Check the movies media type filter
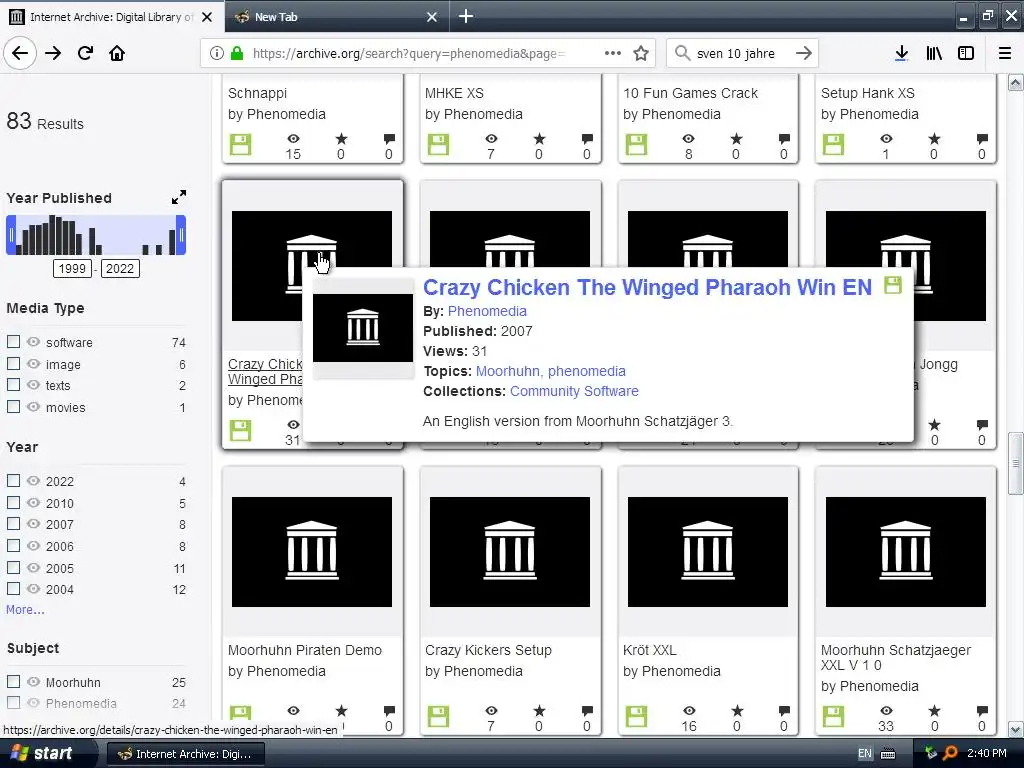The height and width of the screenshot is (768, 1024). click(13, 406)
